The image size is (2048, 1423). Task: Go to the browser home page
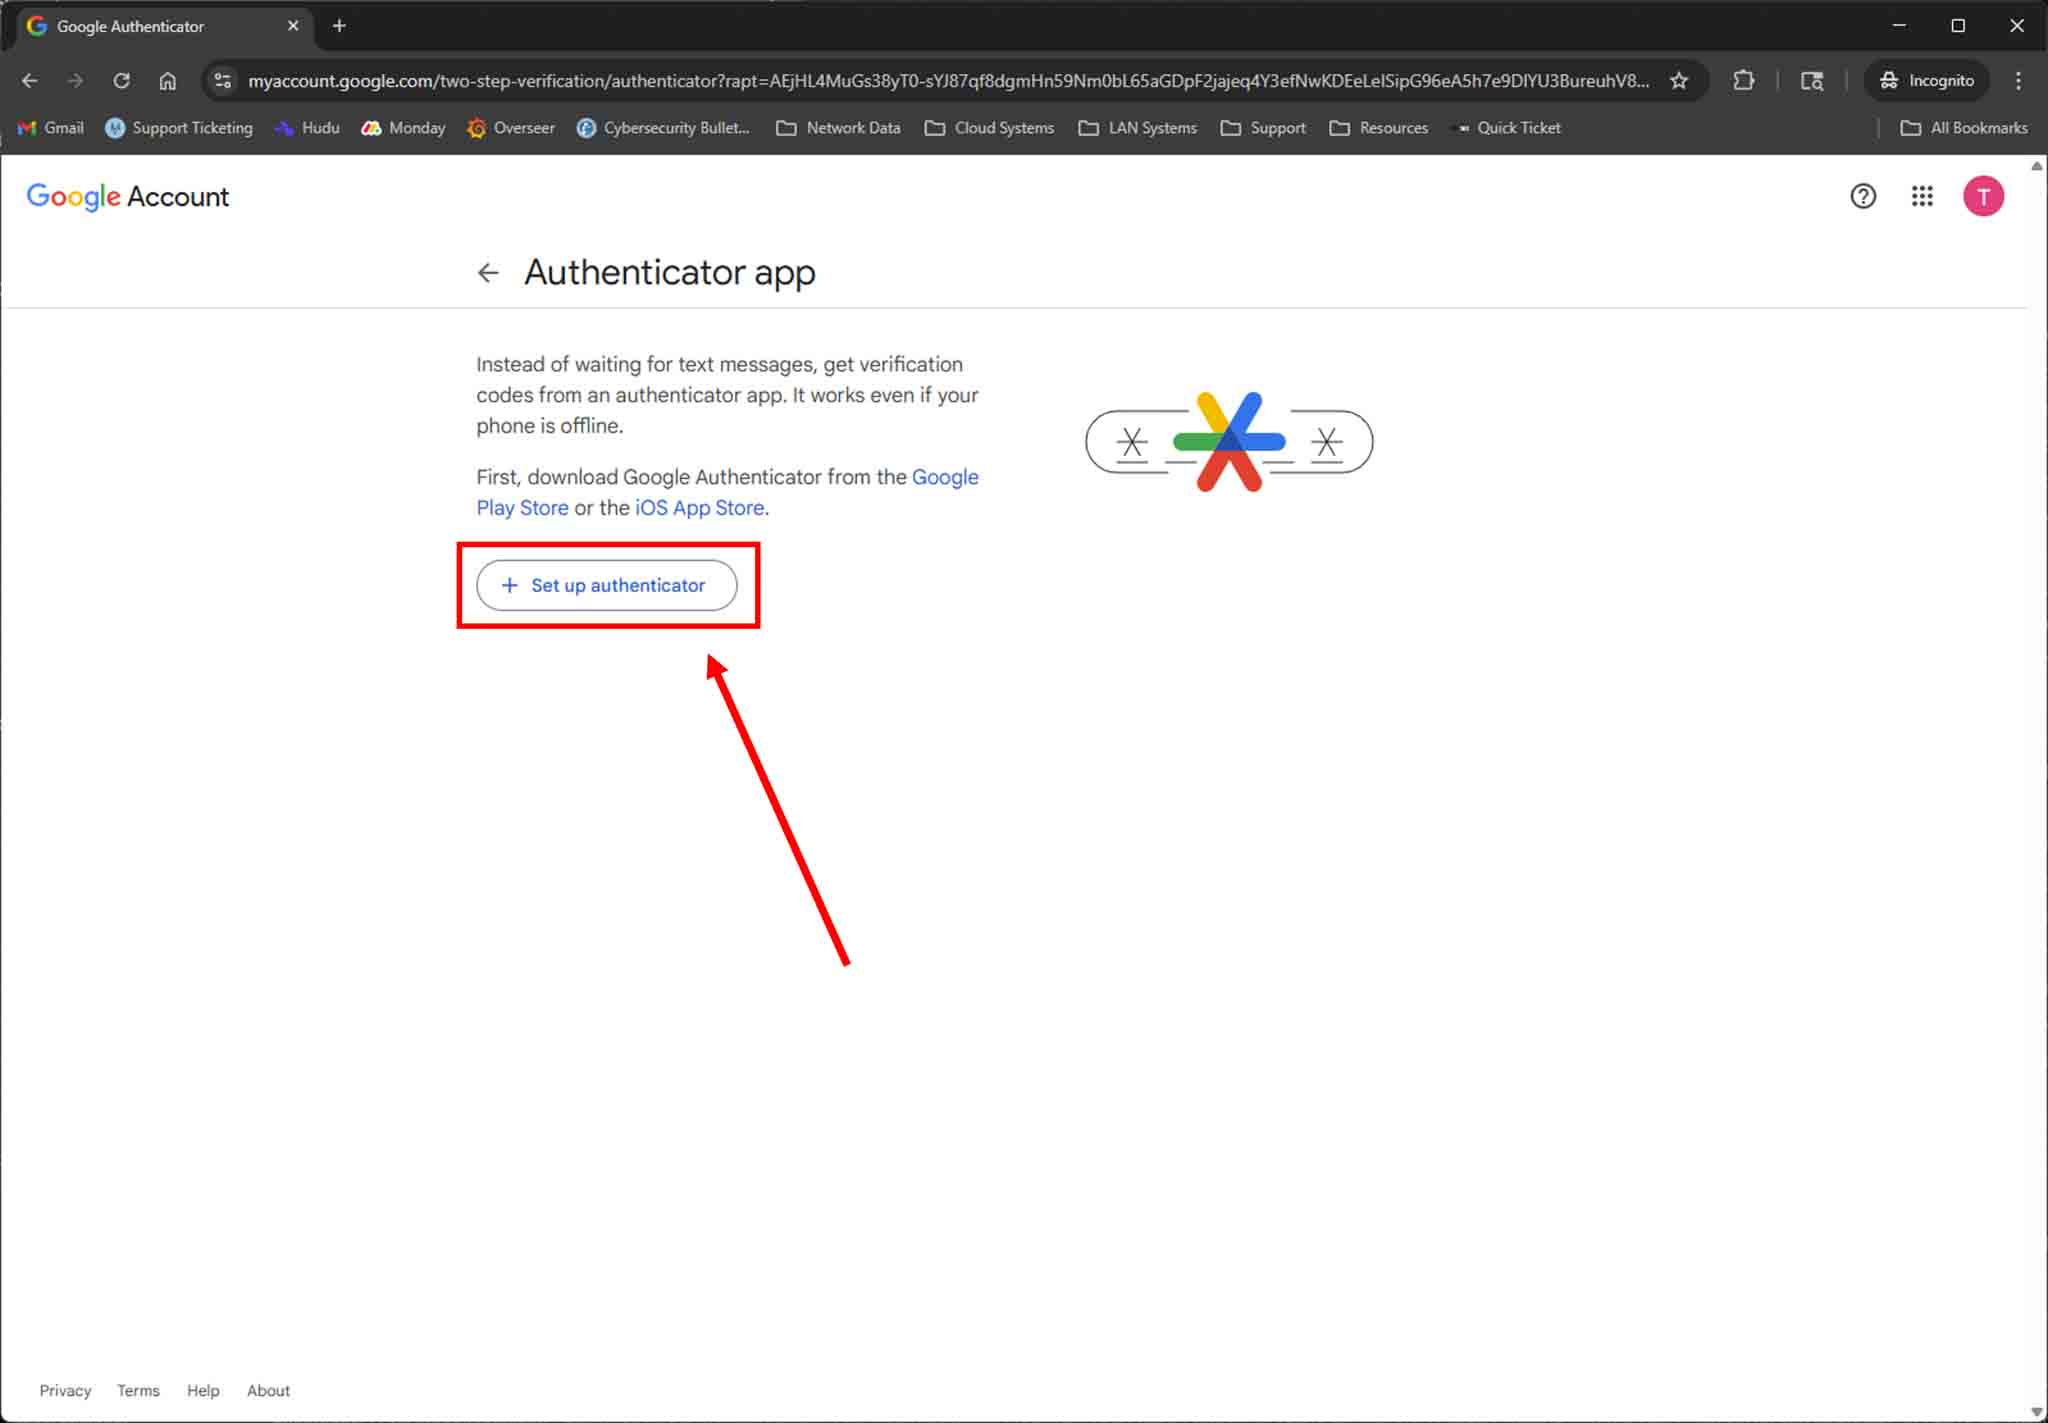pyautogui.click(x=167, y=81)
